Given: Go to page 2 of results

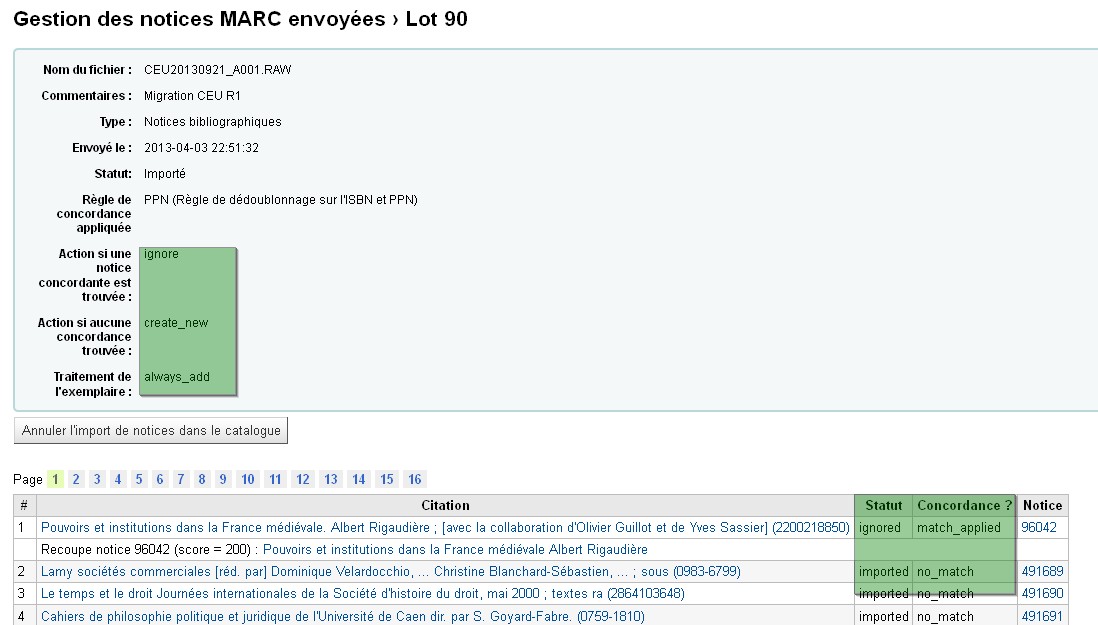Looking at the screenshot, I should point(76,479).
